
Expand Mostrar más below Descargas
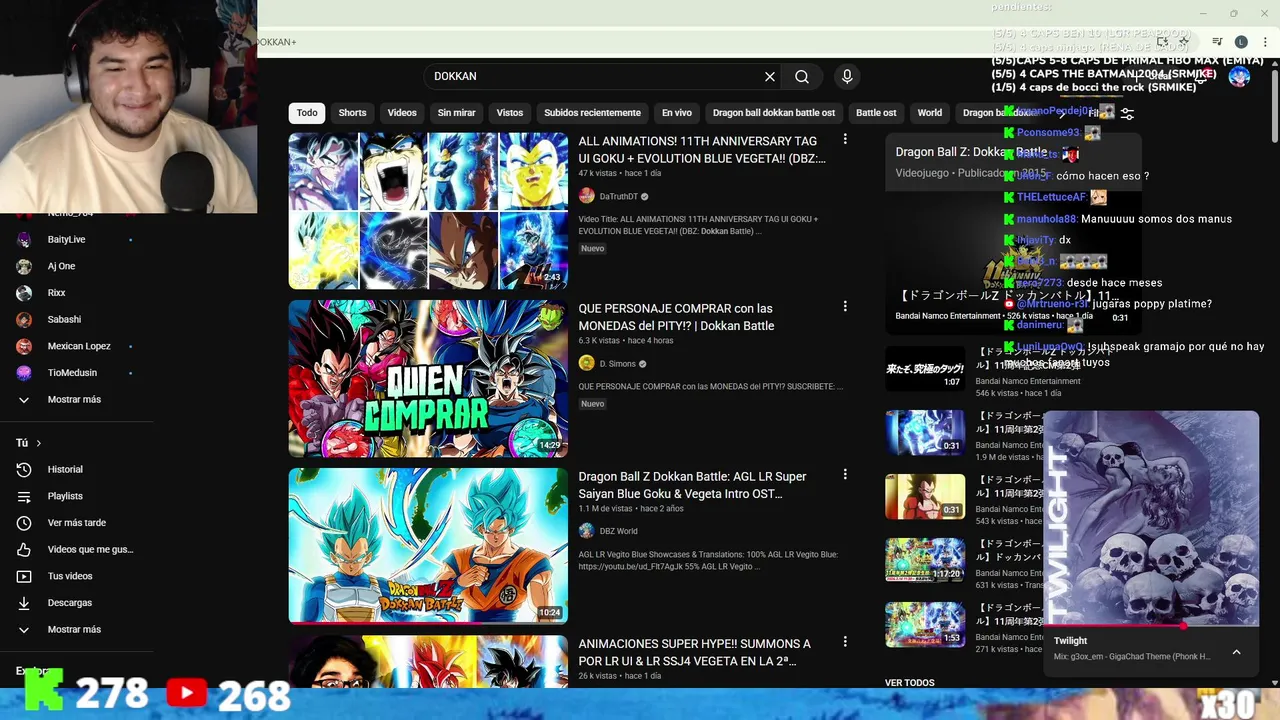76,629
